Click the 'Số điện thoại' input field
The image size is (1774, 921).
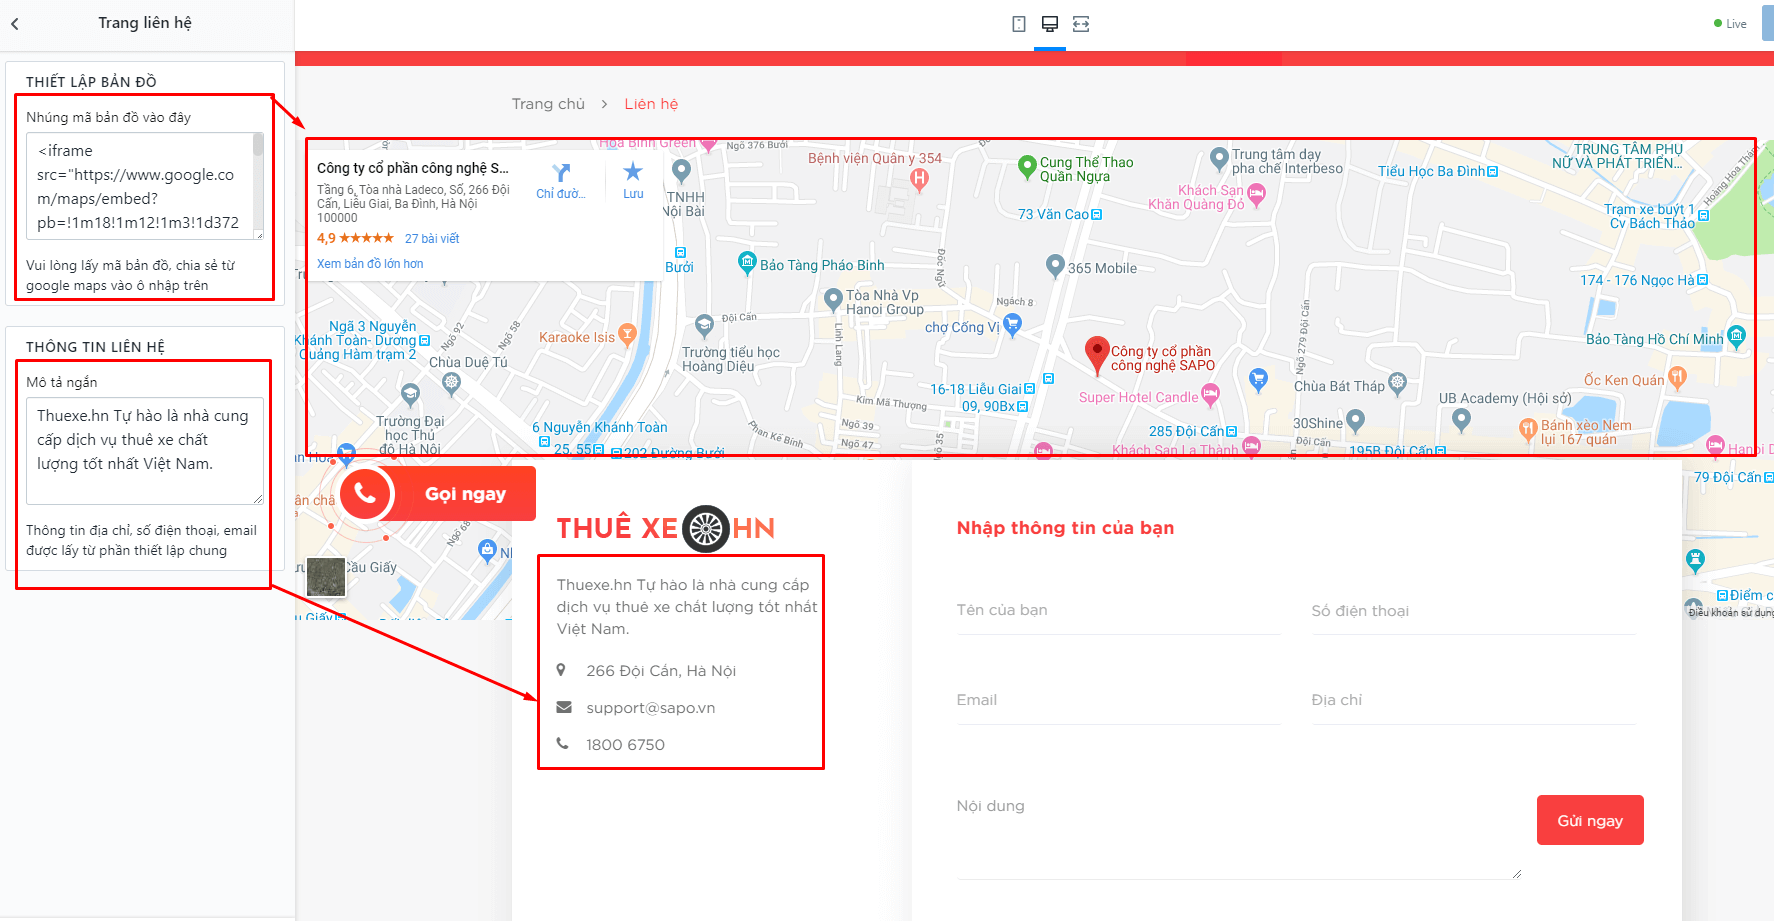pos(1473,610)
